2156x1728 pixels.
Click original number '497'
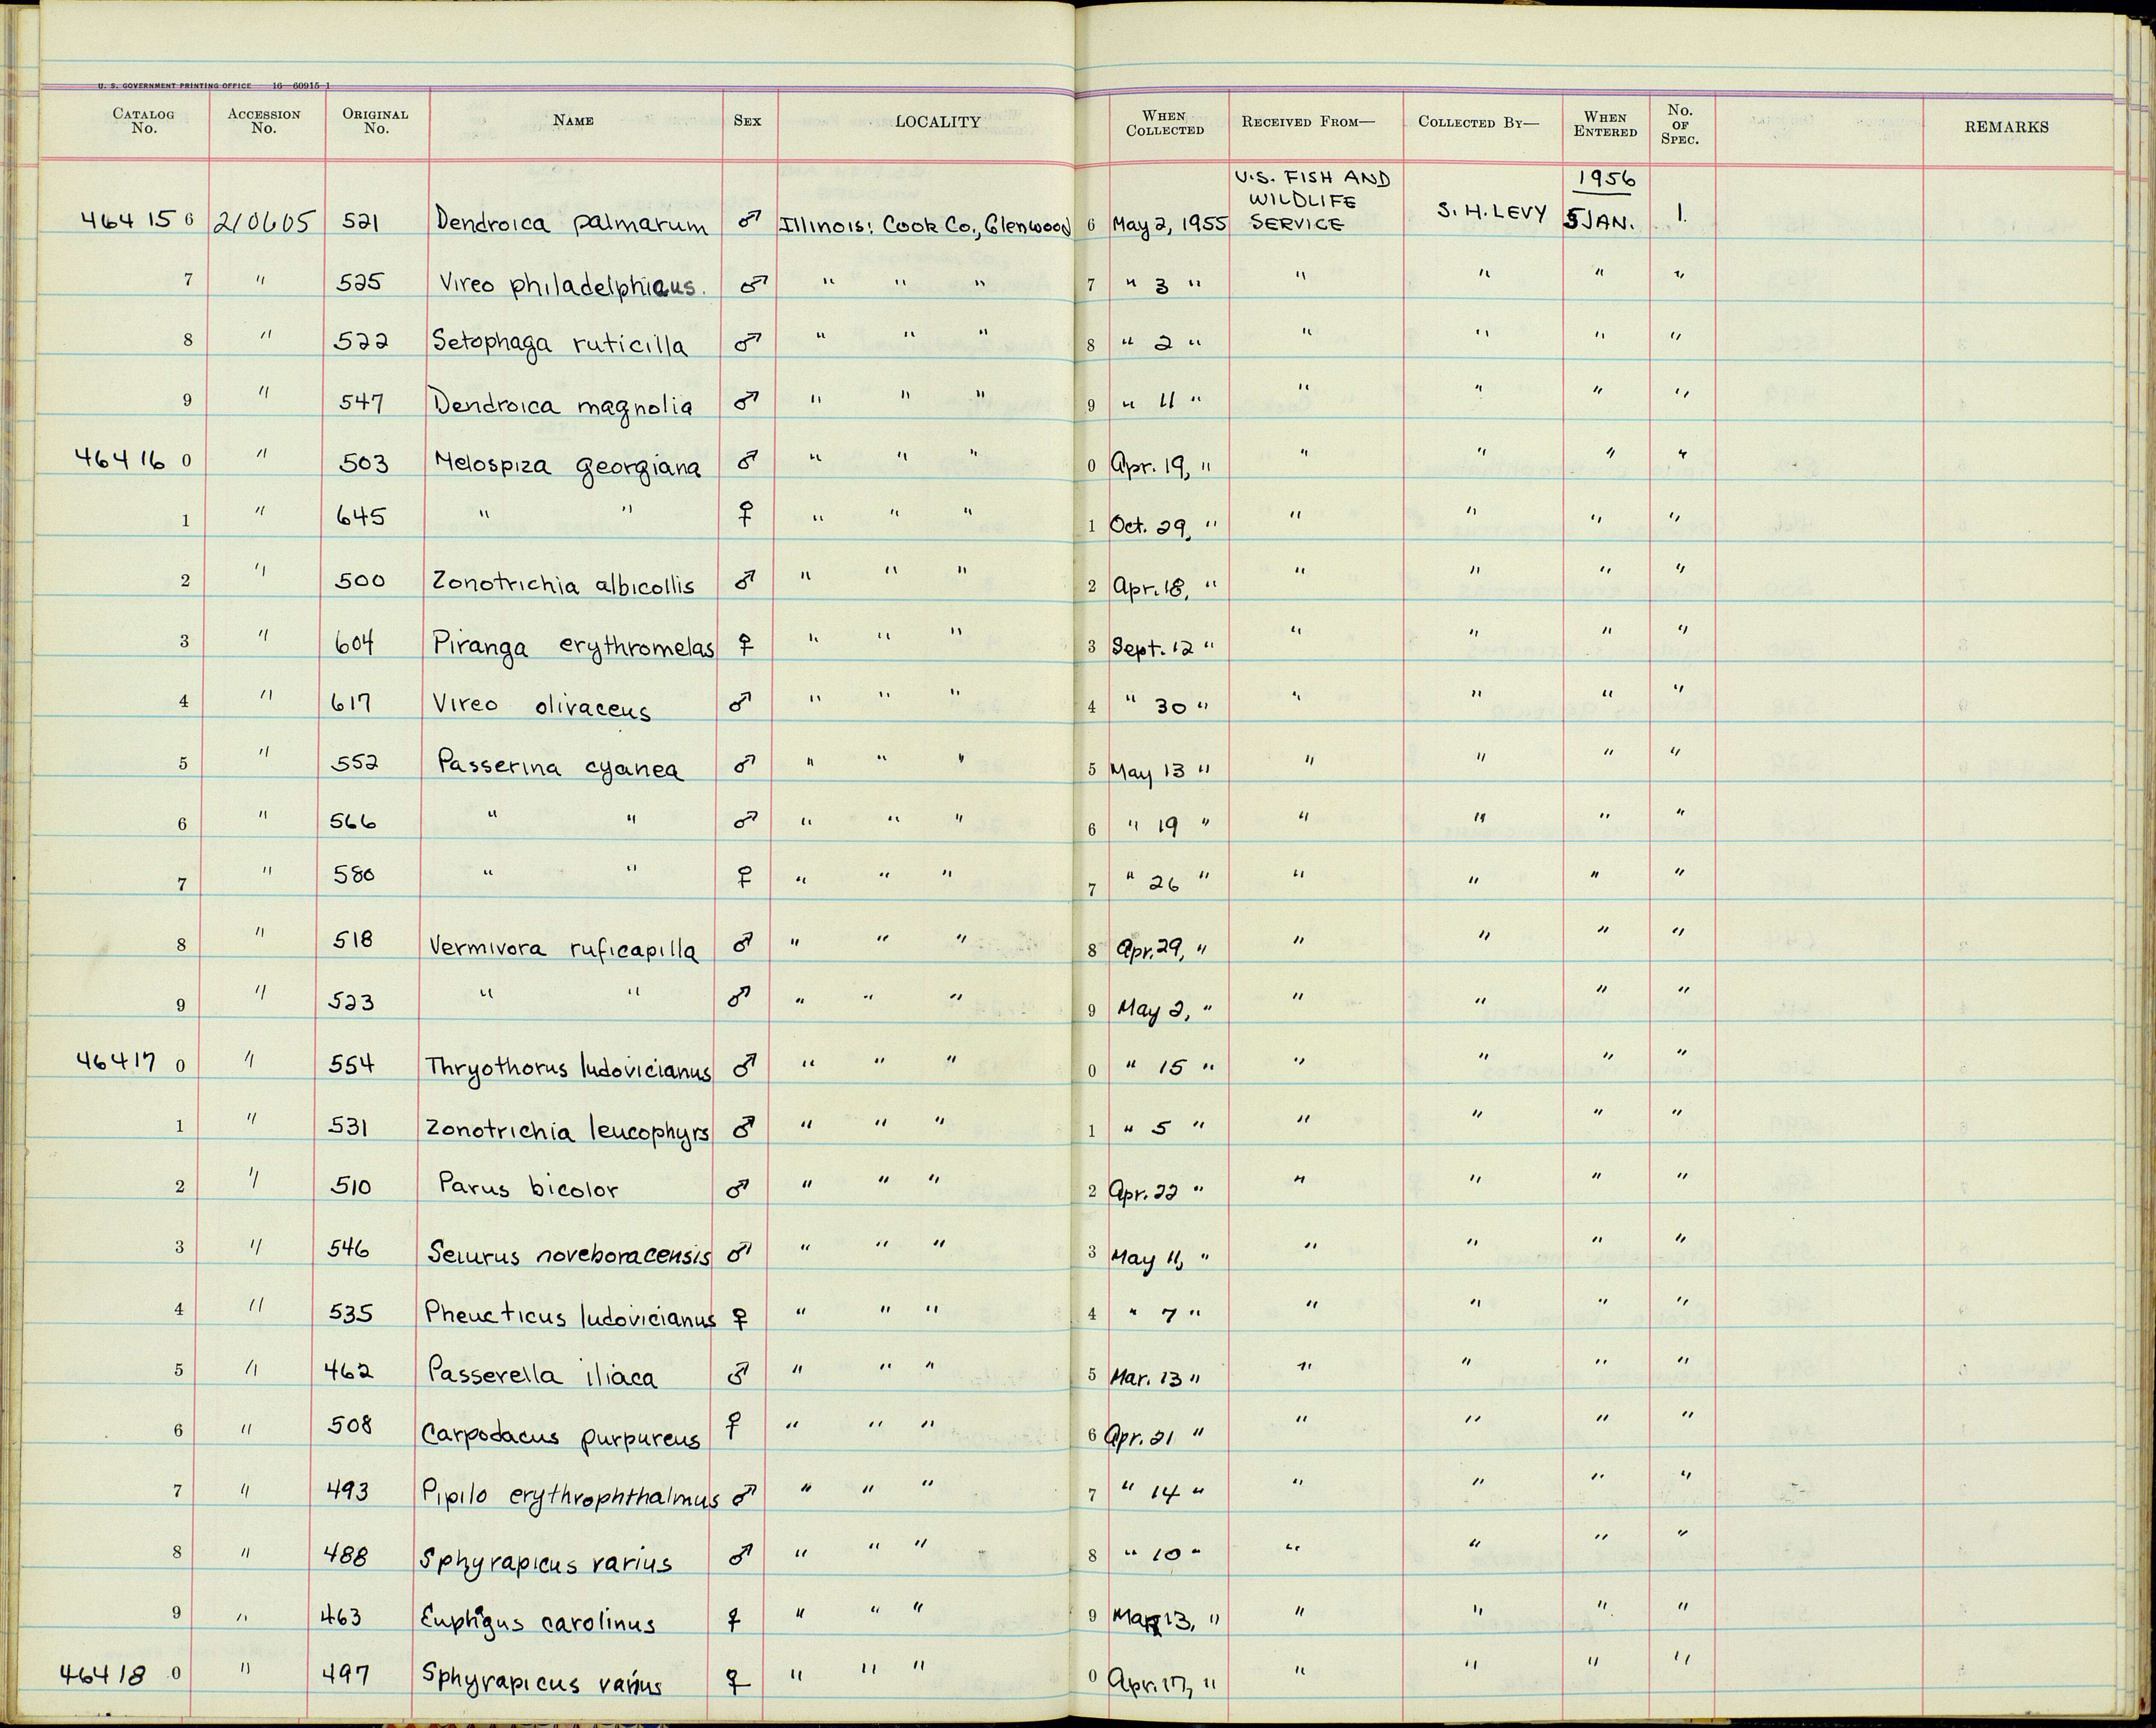point(345,1672)
